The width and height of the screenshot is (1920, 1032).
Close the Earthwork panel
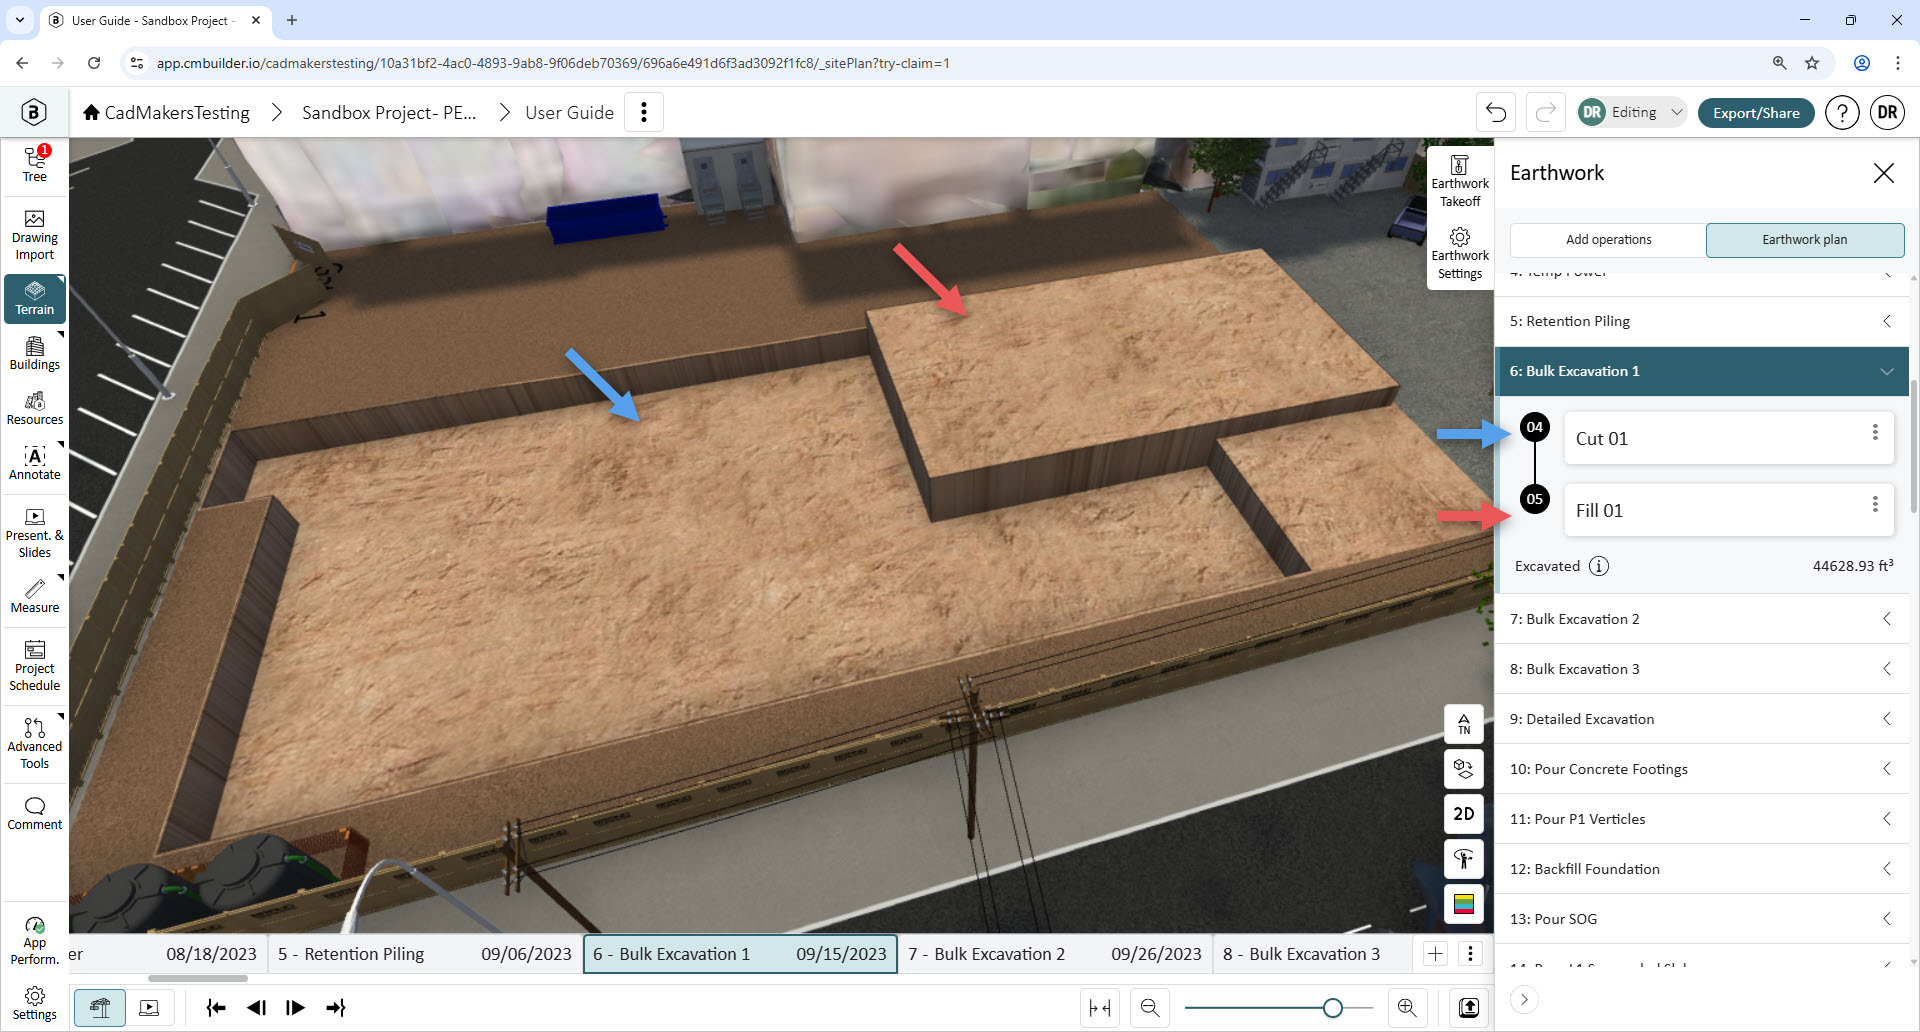tap(1884, 173)
